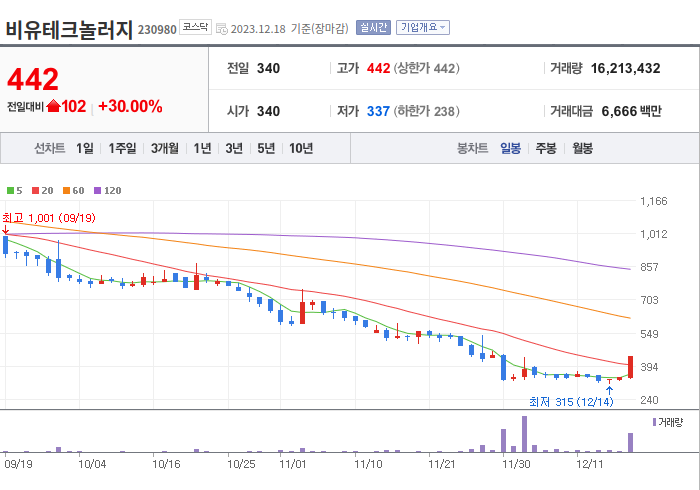
Task: Click the current price 442 in large red
Action: click(x=33, y=79)
